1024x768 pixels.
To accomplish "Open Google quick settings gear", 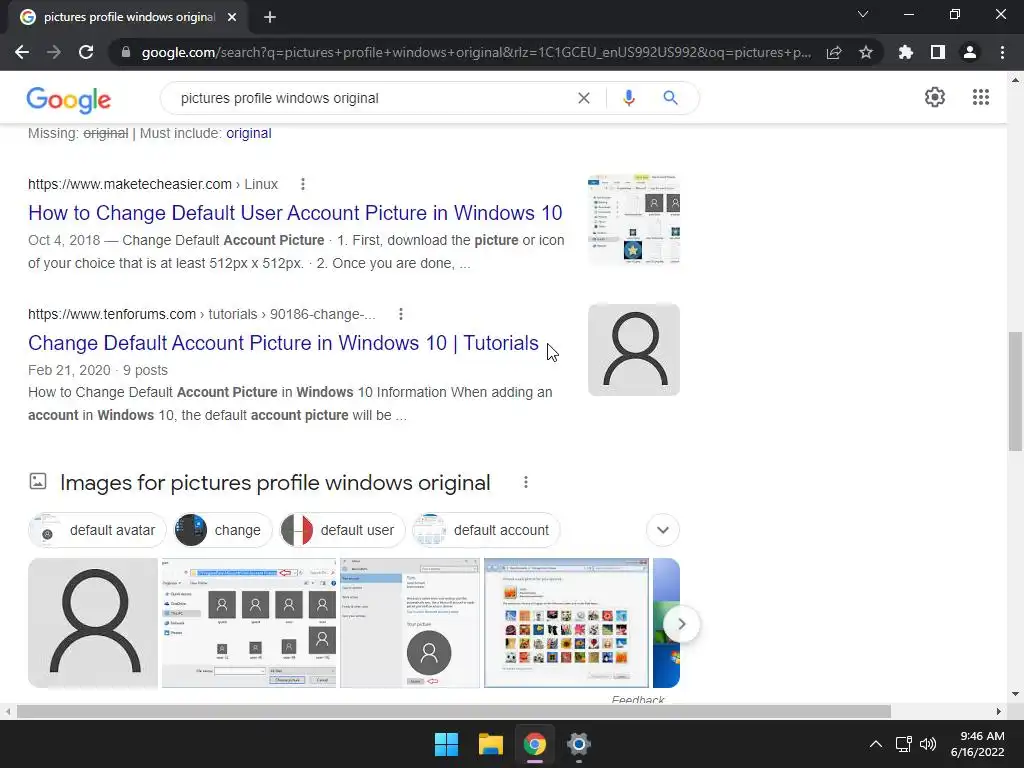I will pyautogui.click(x=935, y=97).
